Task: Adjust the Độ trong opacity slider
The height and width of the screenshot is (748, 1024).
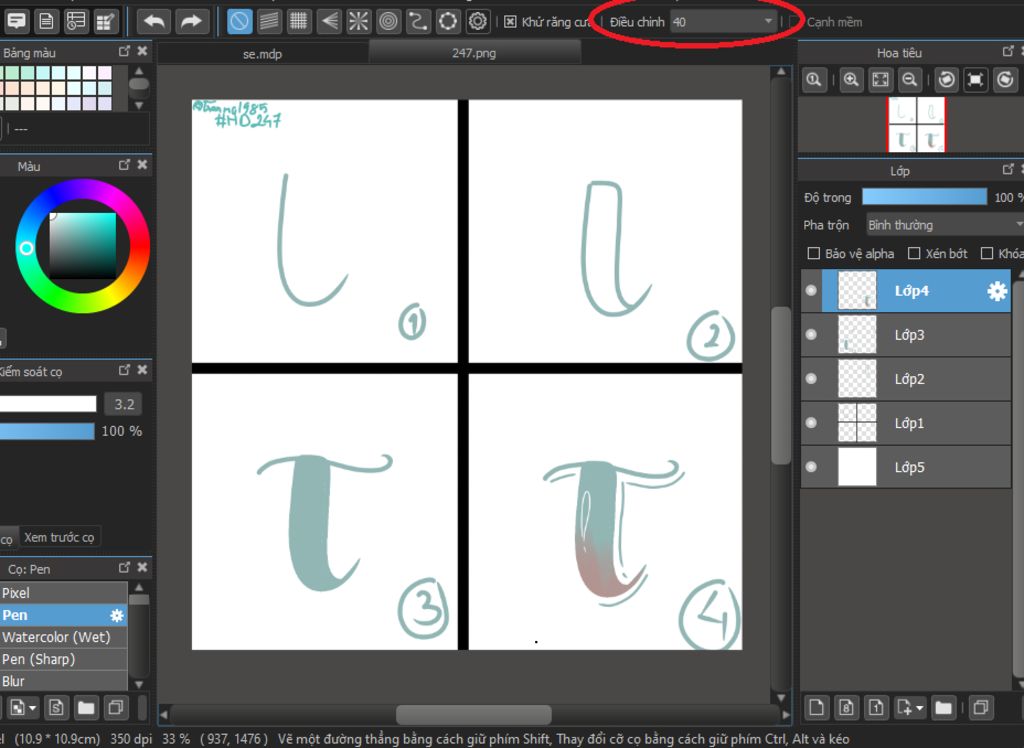Action: click(x=924, y=197)
